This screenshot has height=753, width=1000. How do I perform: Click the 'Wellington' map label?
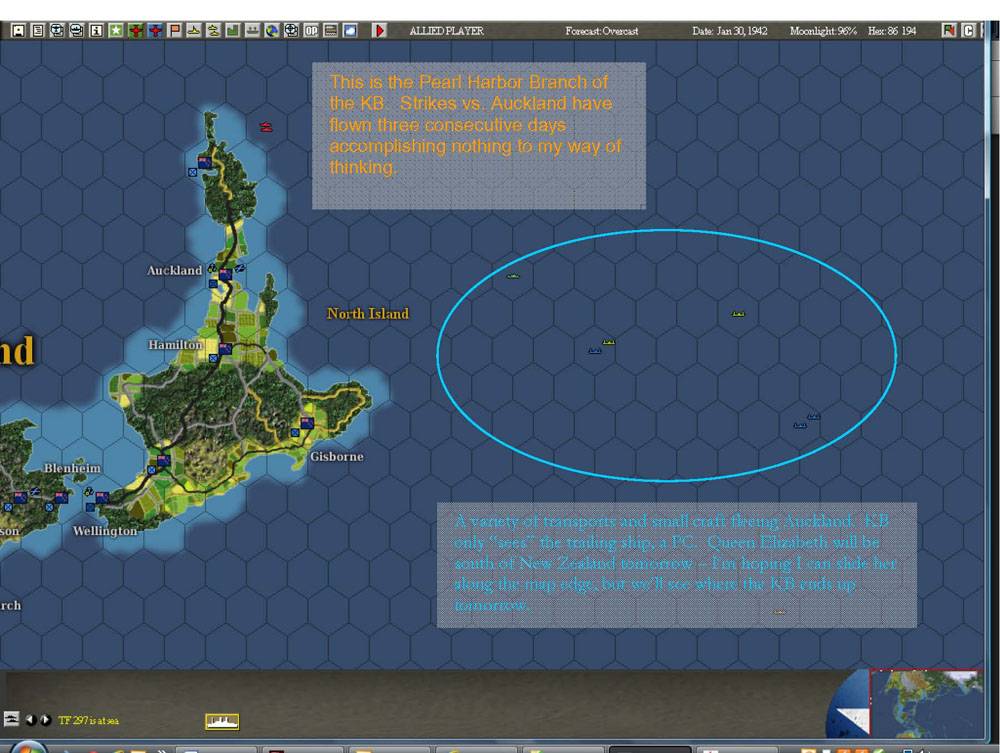click(x=105, y=531)
